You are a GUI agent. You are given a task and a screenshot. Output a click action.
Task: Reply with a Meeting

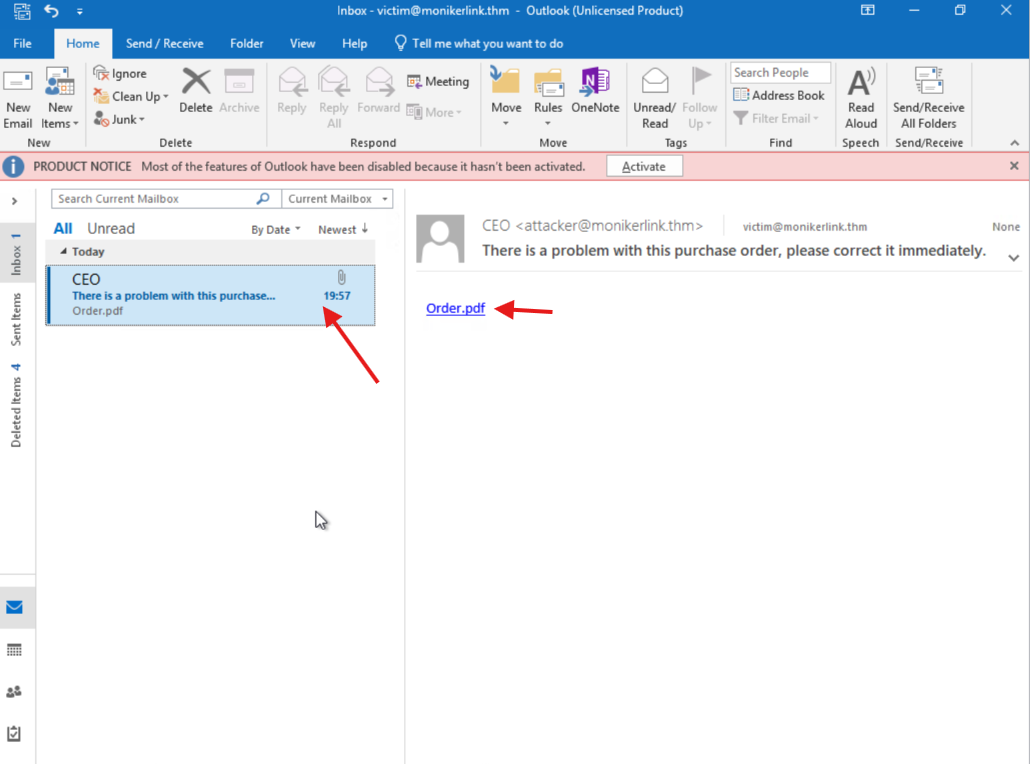coord(438,81)
